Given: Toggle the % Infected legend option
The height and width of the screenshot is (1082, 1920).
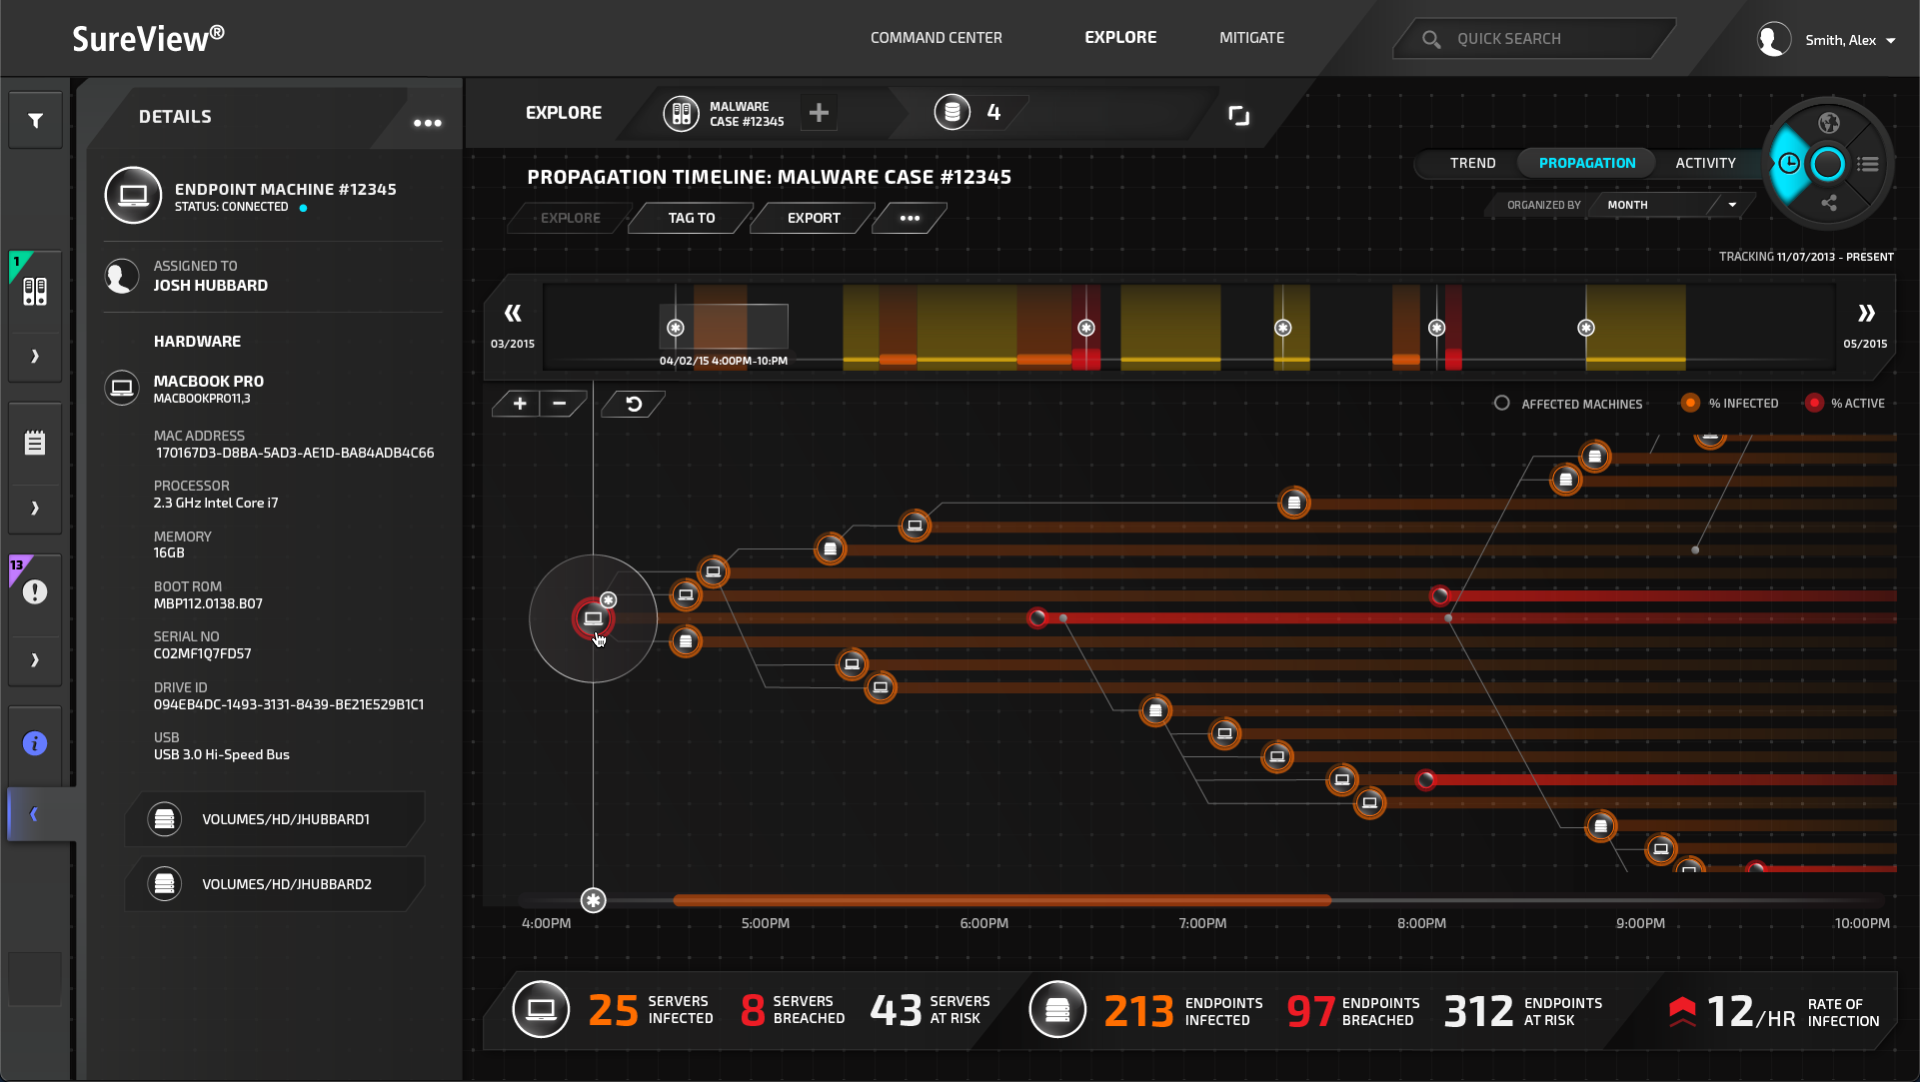Looking at the screenshot, I should pos(1690,403).
